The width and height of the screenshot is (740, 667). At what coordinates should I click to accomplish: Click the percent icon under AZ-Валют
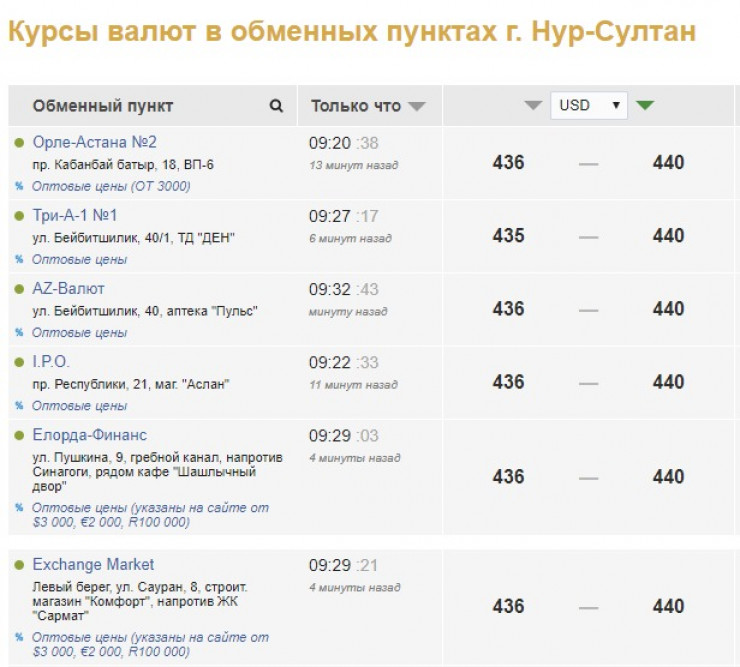click(19, 333)
